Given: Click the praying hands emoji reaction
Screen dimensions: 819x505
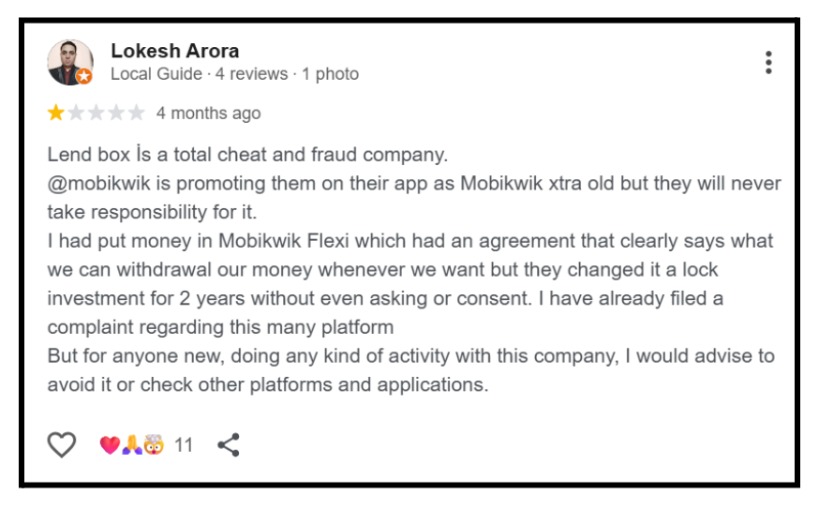Looking at the screenshot, I should (130, 445).
